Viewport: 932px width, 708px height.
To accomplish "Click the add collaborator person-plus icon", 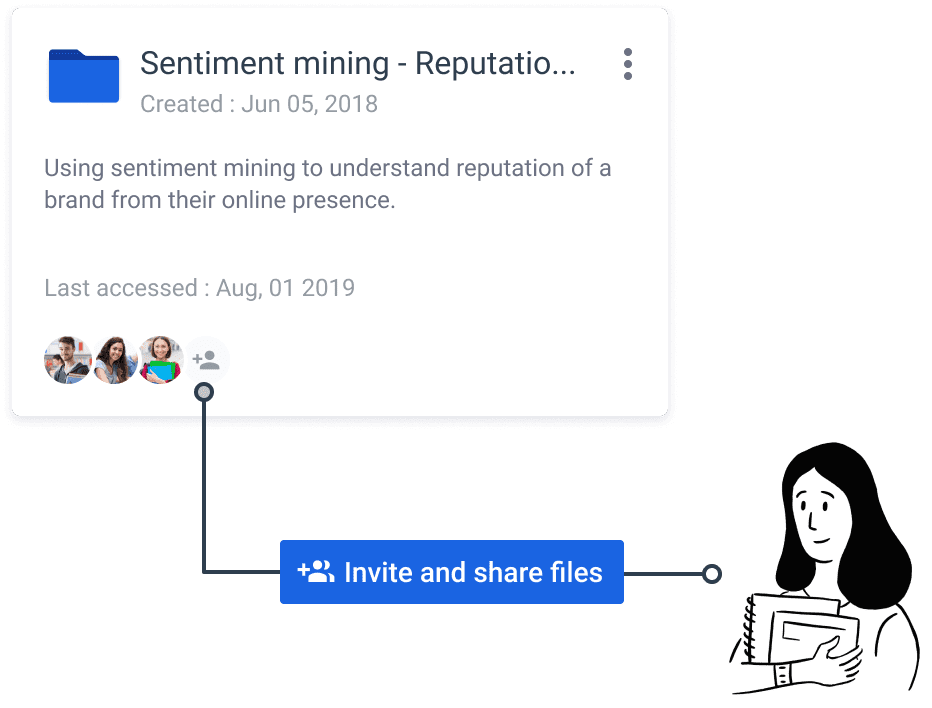I will click(207, 360).
